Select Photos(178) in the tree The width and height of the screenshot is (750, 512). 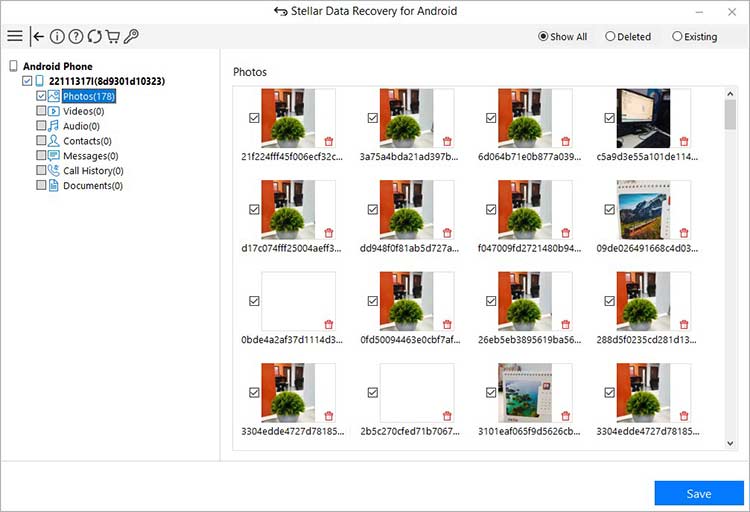tap(89, 96)
